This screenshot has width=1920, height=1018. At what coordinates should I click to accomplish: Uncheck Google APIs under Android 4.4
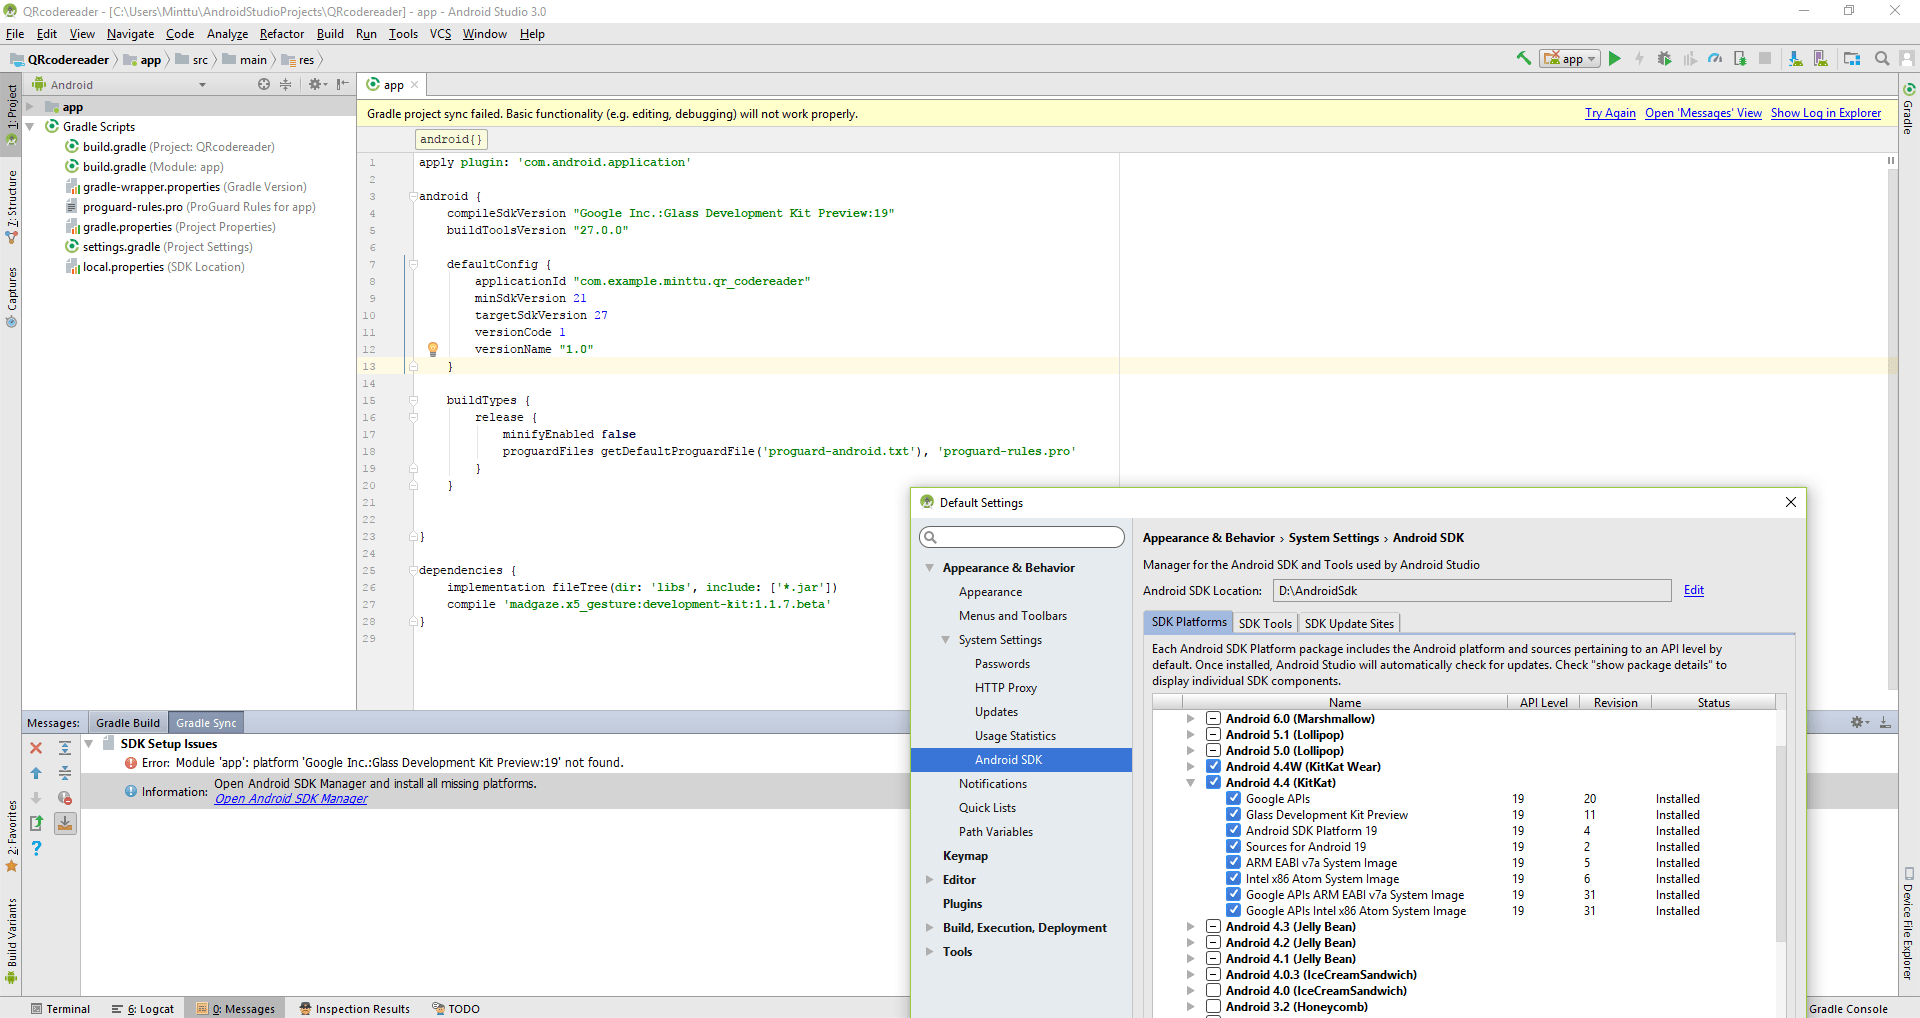(x=1233, y=798)
